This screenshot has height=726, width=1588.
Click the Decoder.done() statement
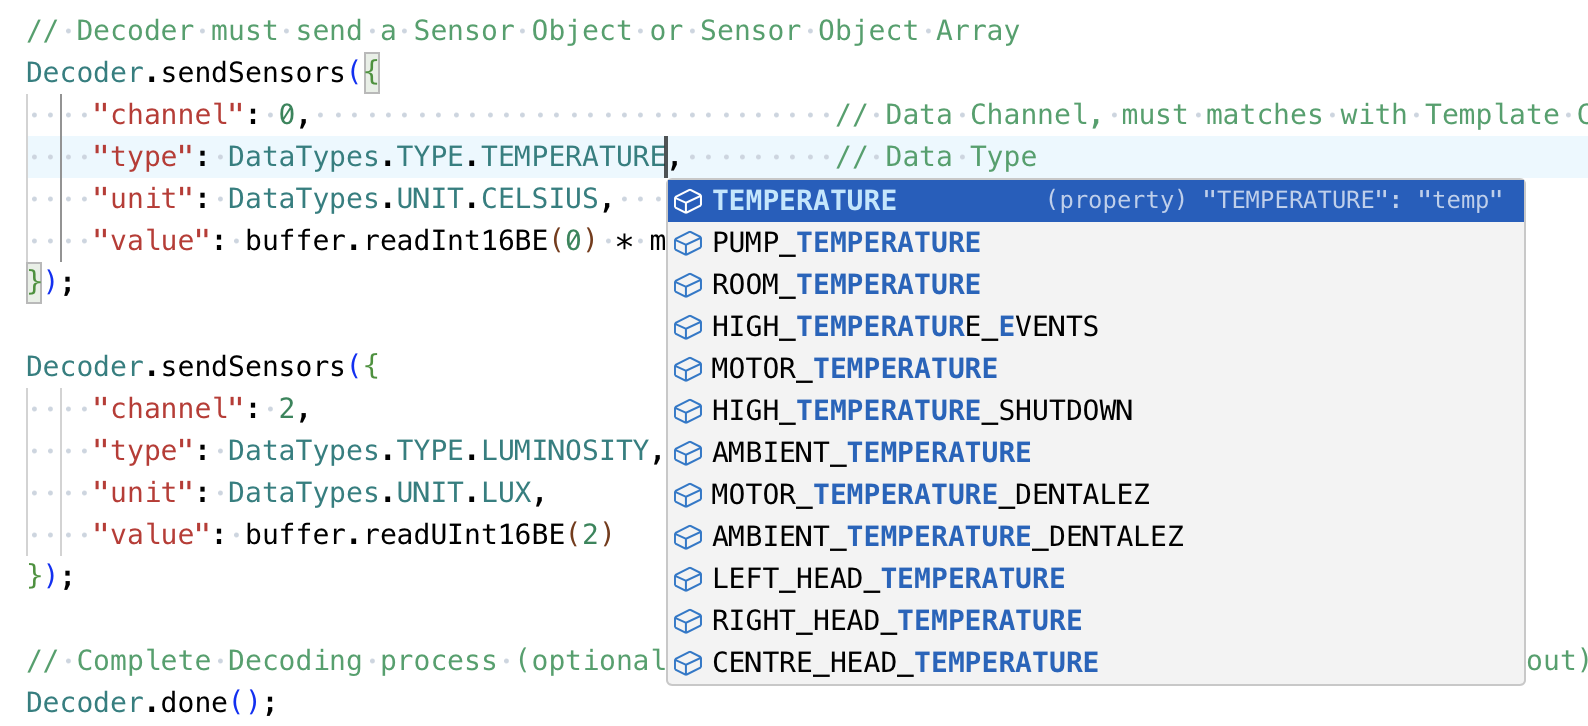(x=150, y=703)
